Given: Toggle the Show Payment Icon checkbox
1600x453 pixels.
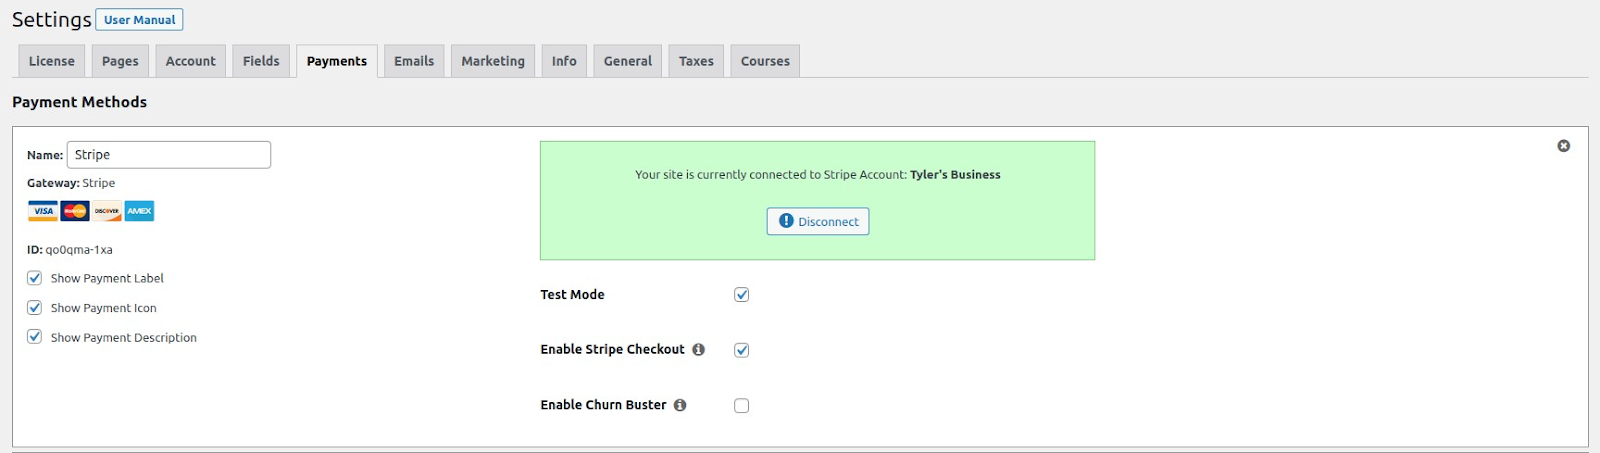Looking at the screenshot, I should click(35, 308).
